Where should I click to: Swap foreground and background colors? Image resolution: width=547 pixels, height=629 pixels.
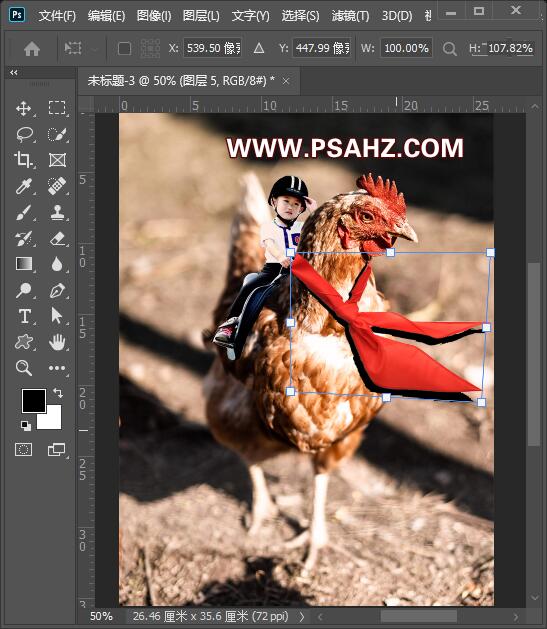pyautogui.click(x=58, y=393)
